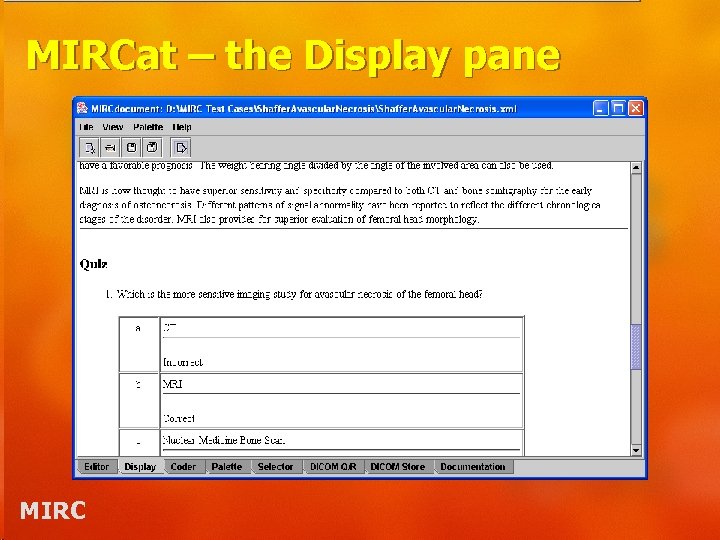Click the save document toolbar icon
Image resolution: width=720 pixels, height=540 pixels.
point(131,148)
